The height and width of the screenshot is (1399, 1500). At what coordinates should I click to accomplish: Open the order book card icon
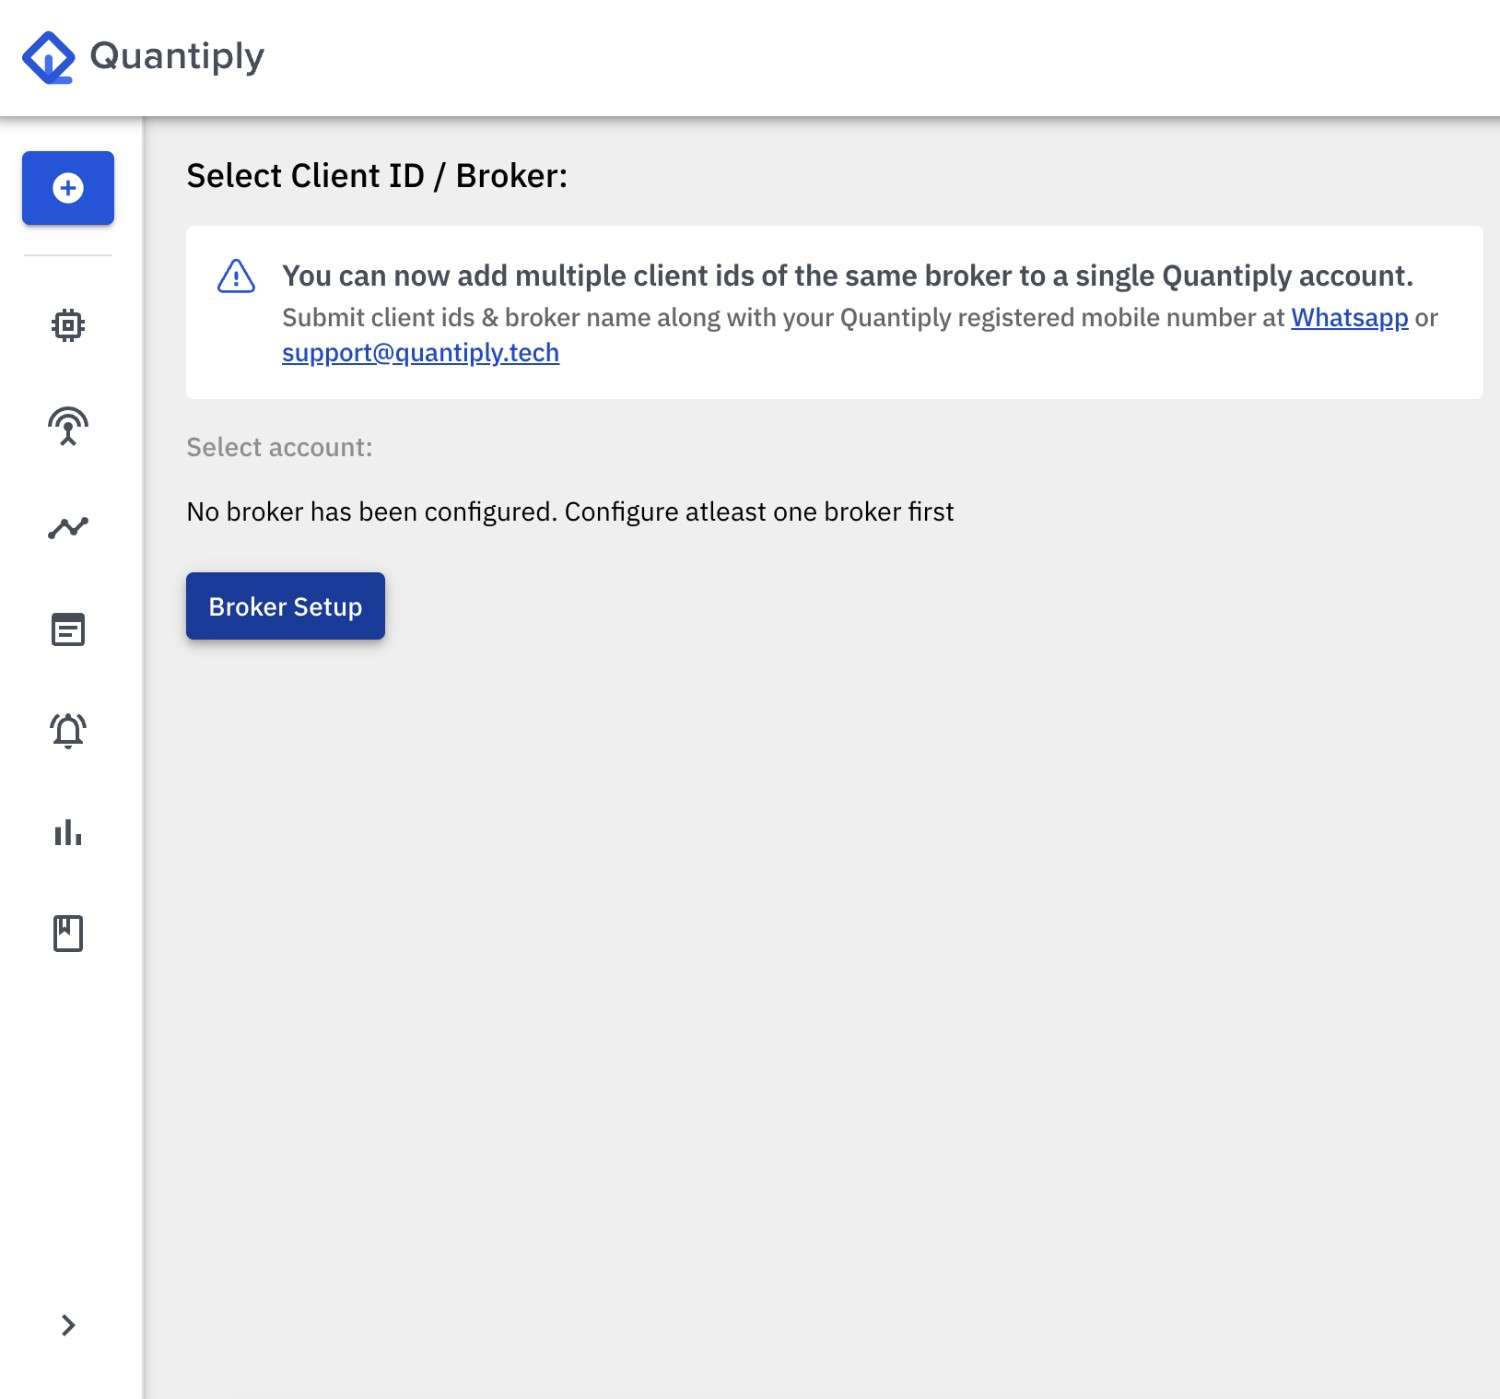[x=68, y=629]
